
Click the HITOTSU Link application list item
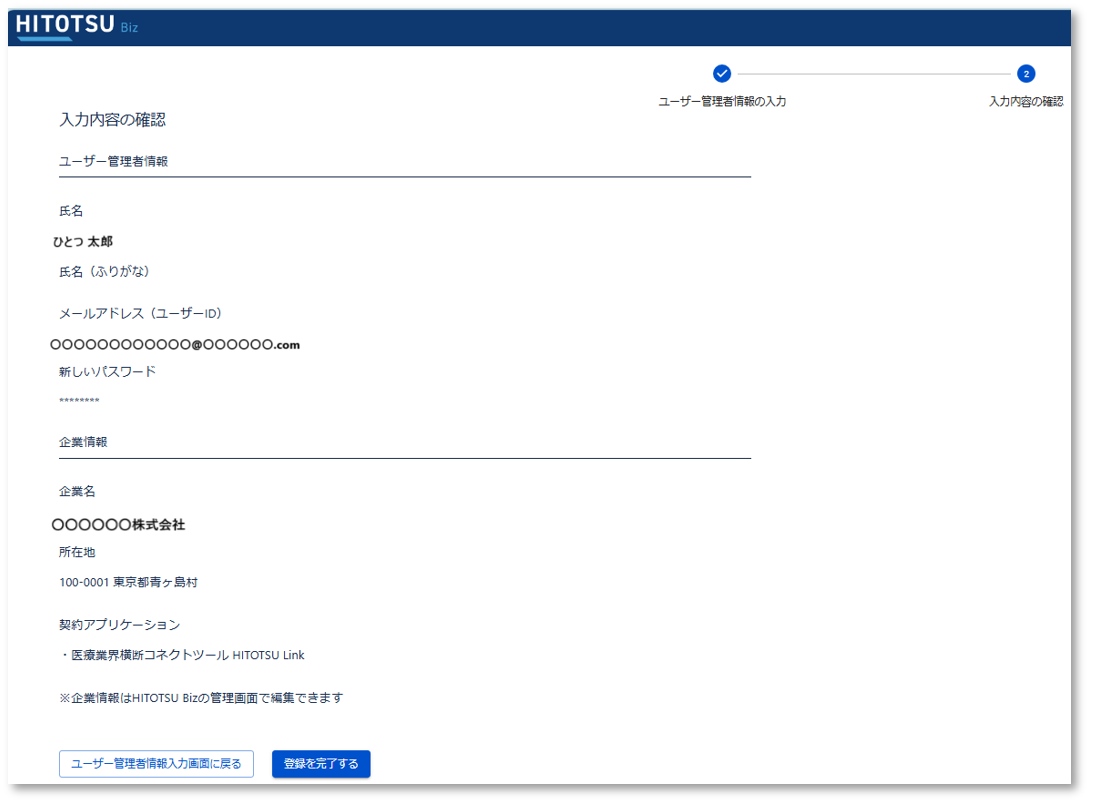[x=185, y=655]
